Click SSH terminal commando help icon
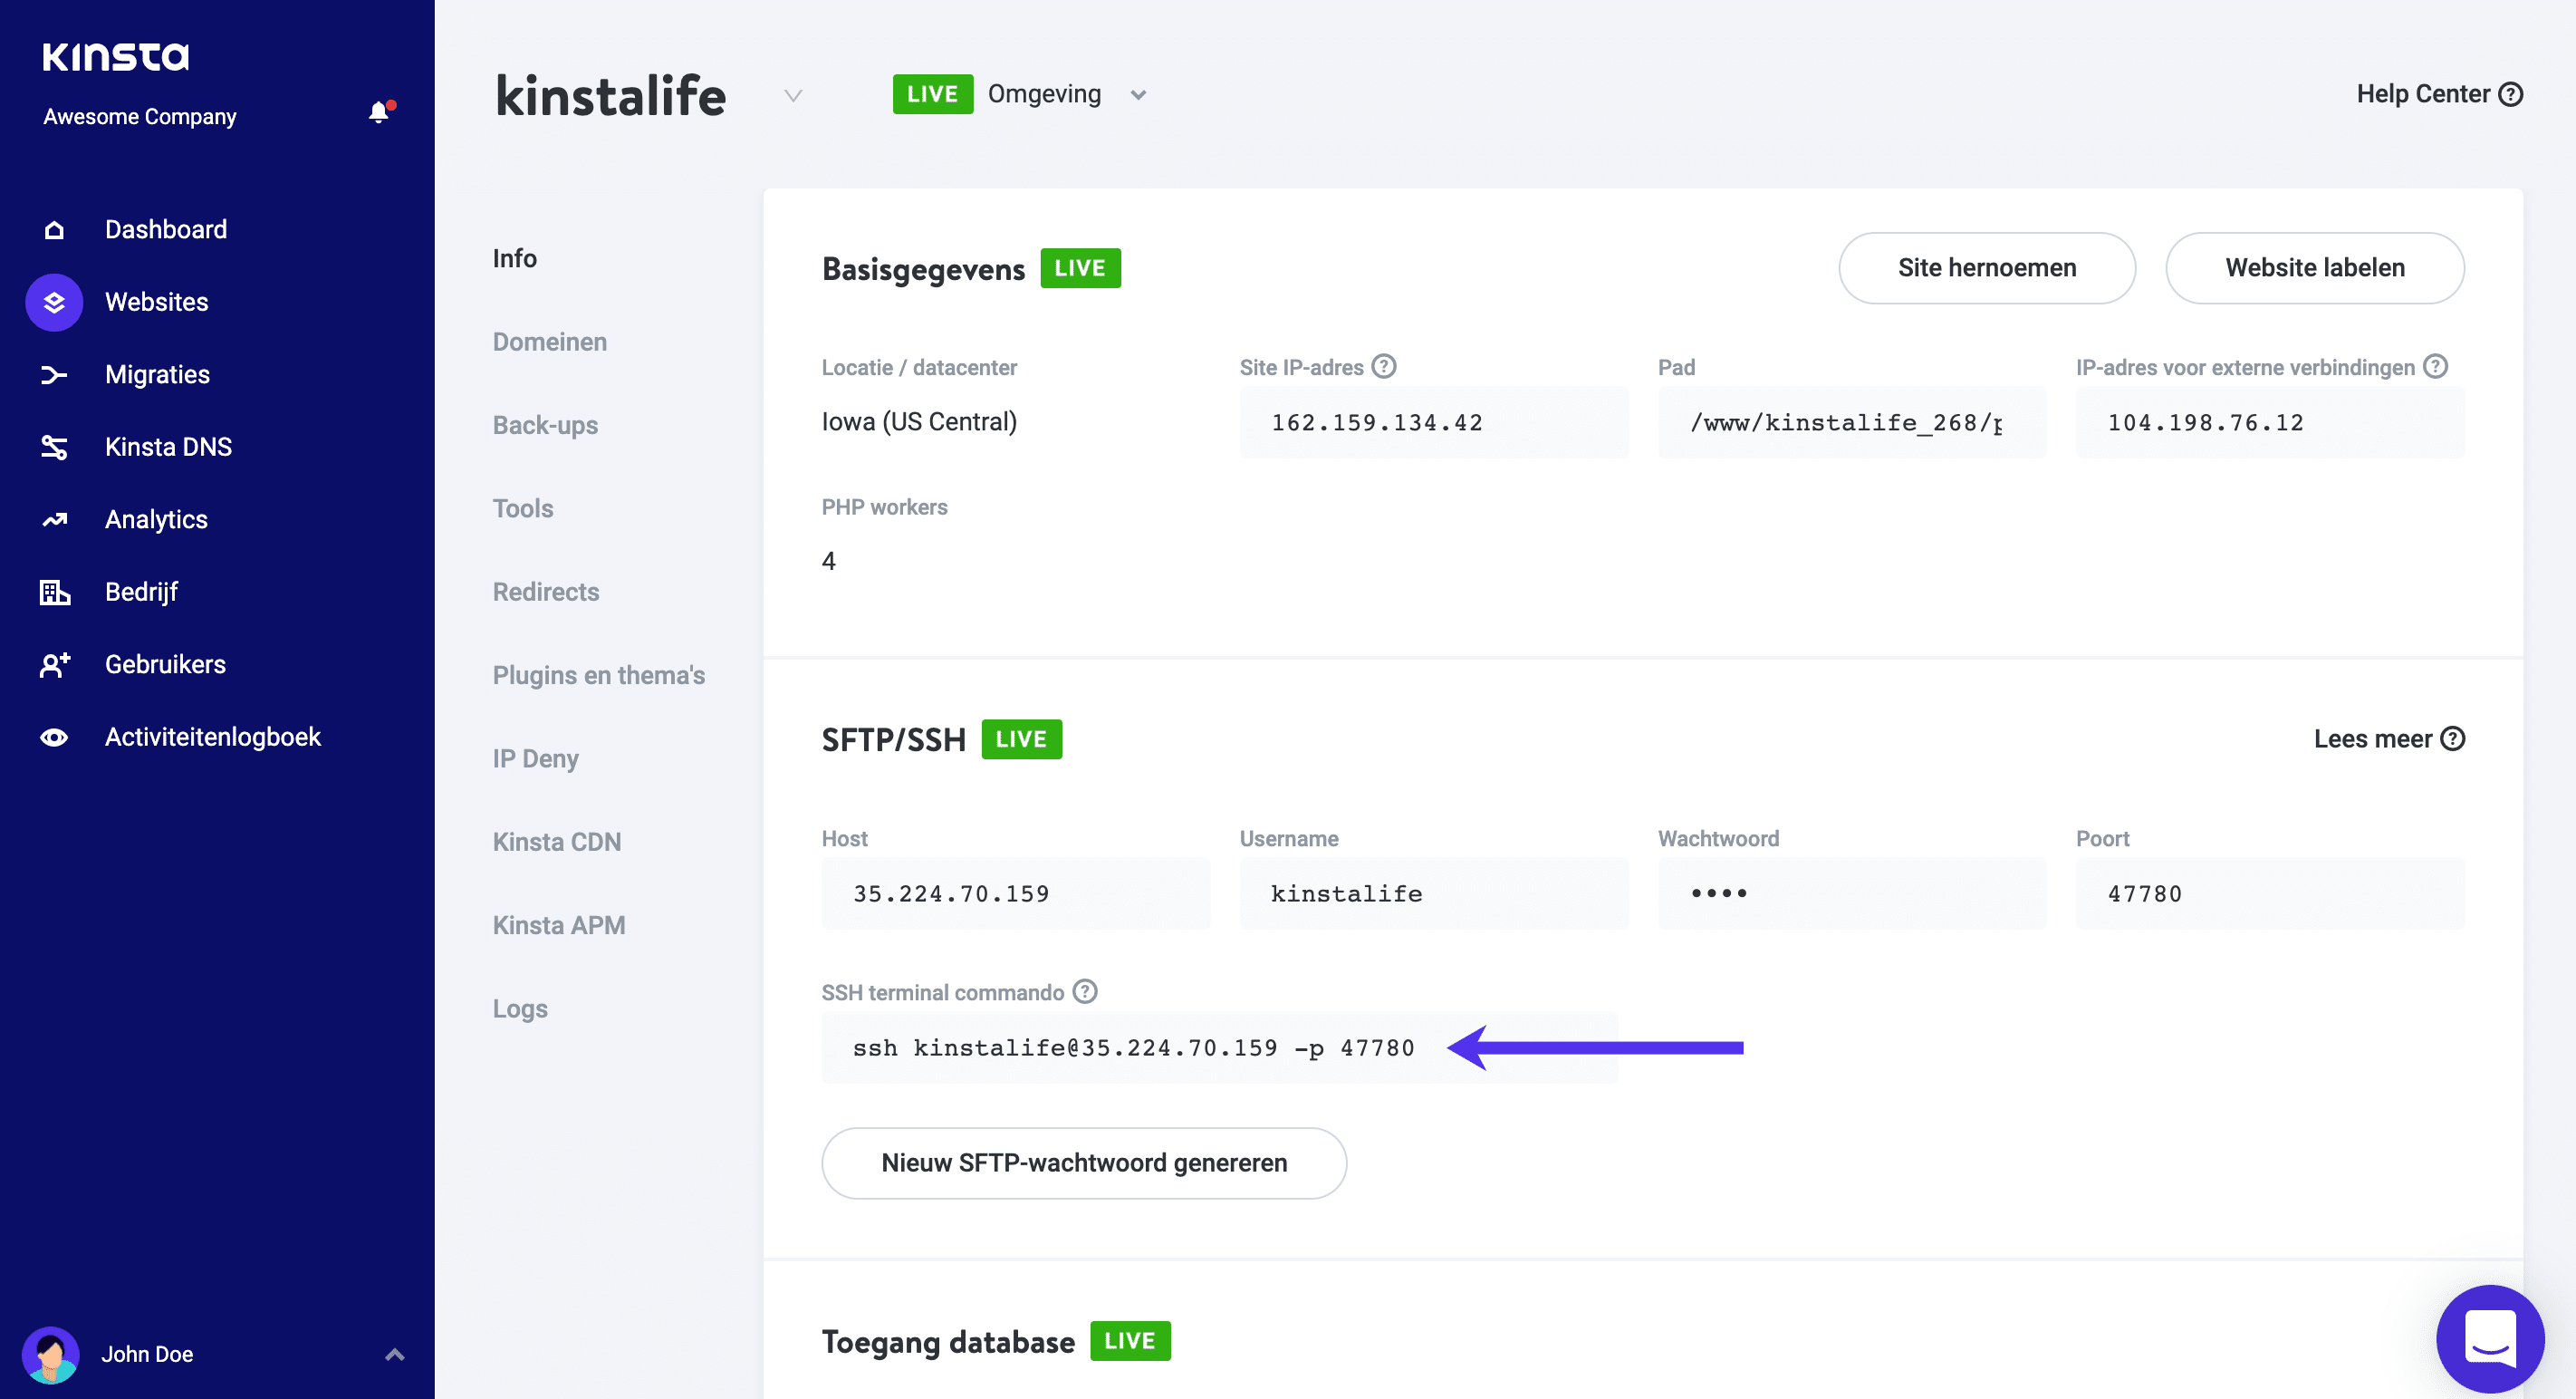Screen dimensions: 2576x1399 pyautogui.click(x=1085, y=992)
